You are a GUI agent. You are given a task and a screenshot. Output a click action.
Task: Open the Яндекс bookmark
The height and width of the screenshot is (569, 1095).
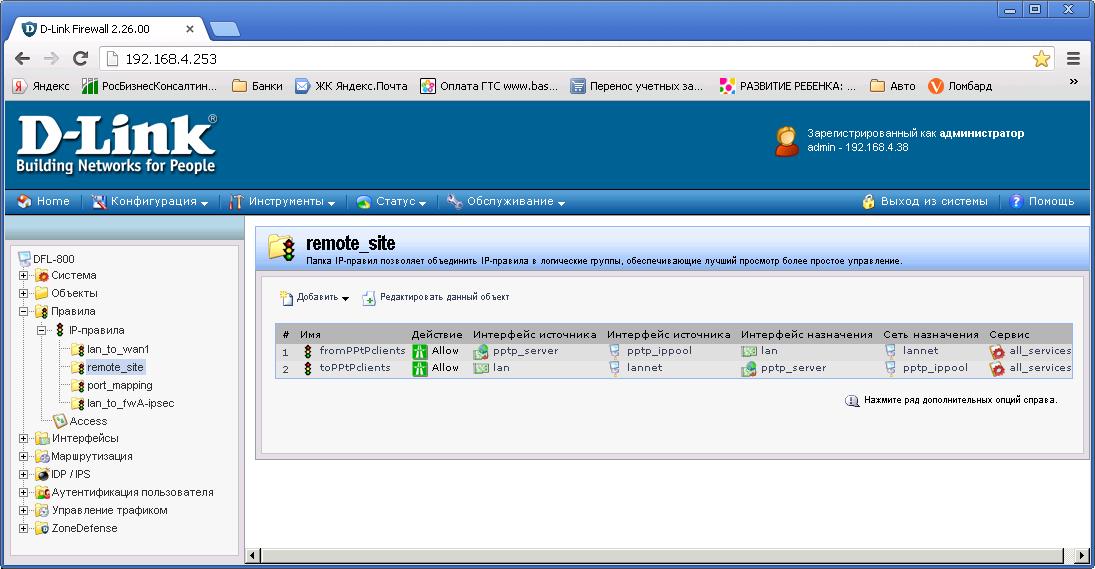41,86
